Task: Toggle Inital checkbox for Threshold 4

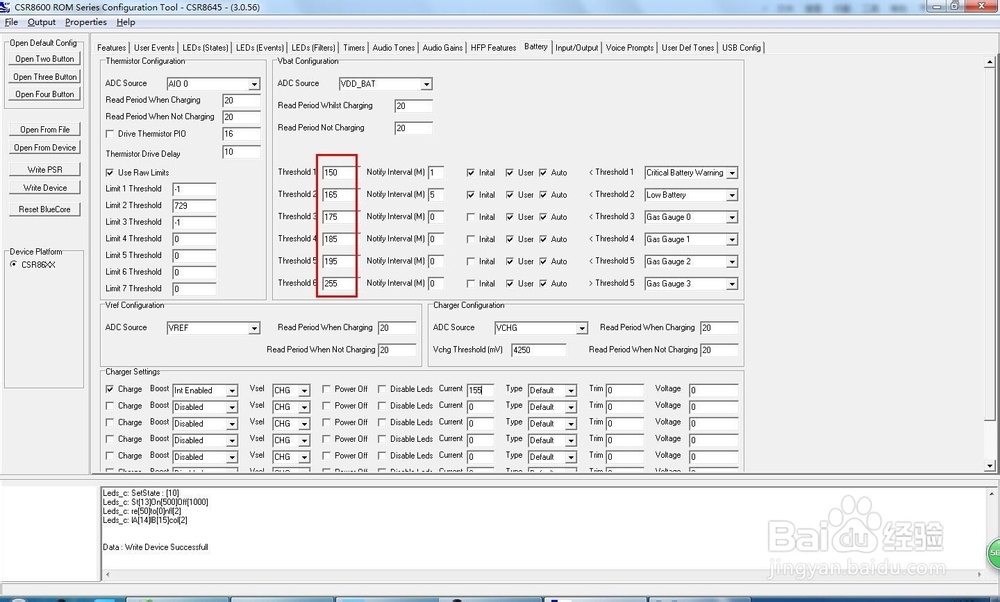Action: tap(471, 239)
